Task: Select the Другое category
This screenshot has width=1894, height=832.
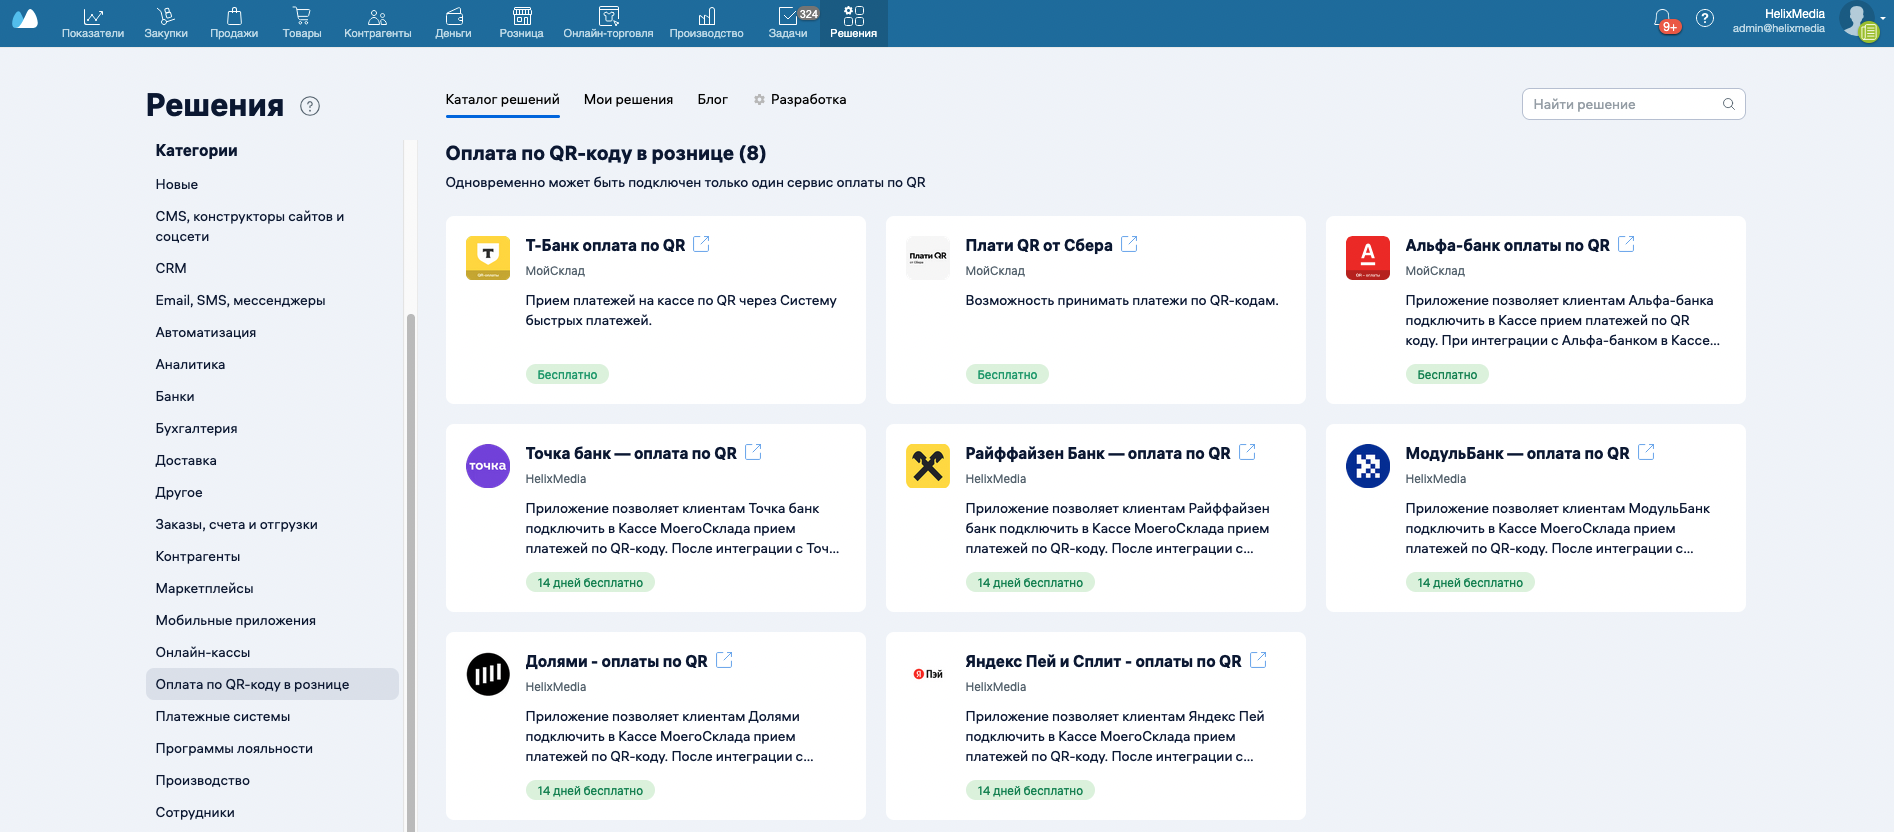Action: point(179,493)
